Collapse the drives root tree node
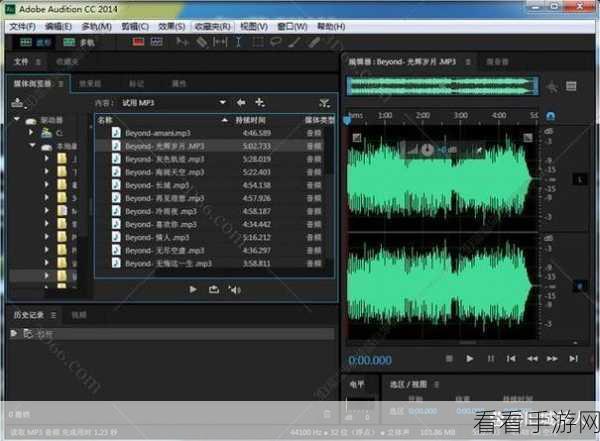 16,119
